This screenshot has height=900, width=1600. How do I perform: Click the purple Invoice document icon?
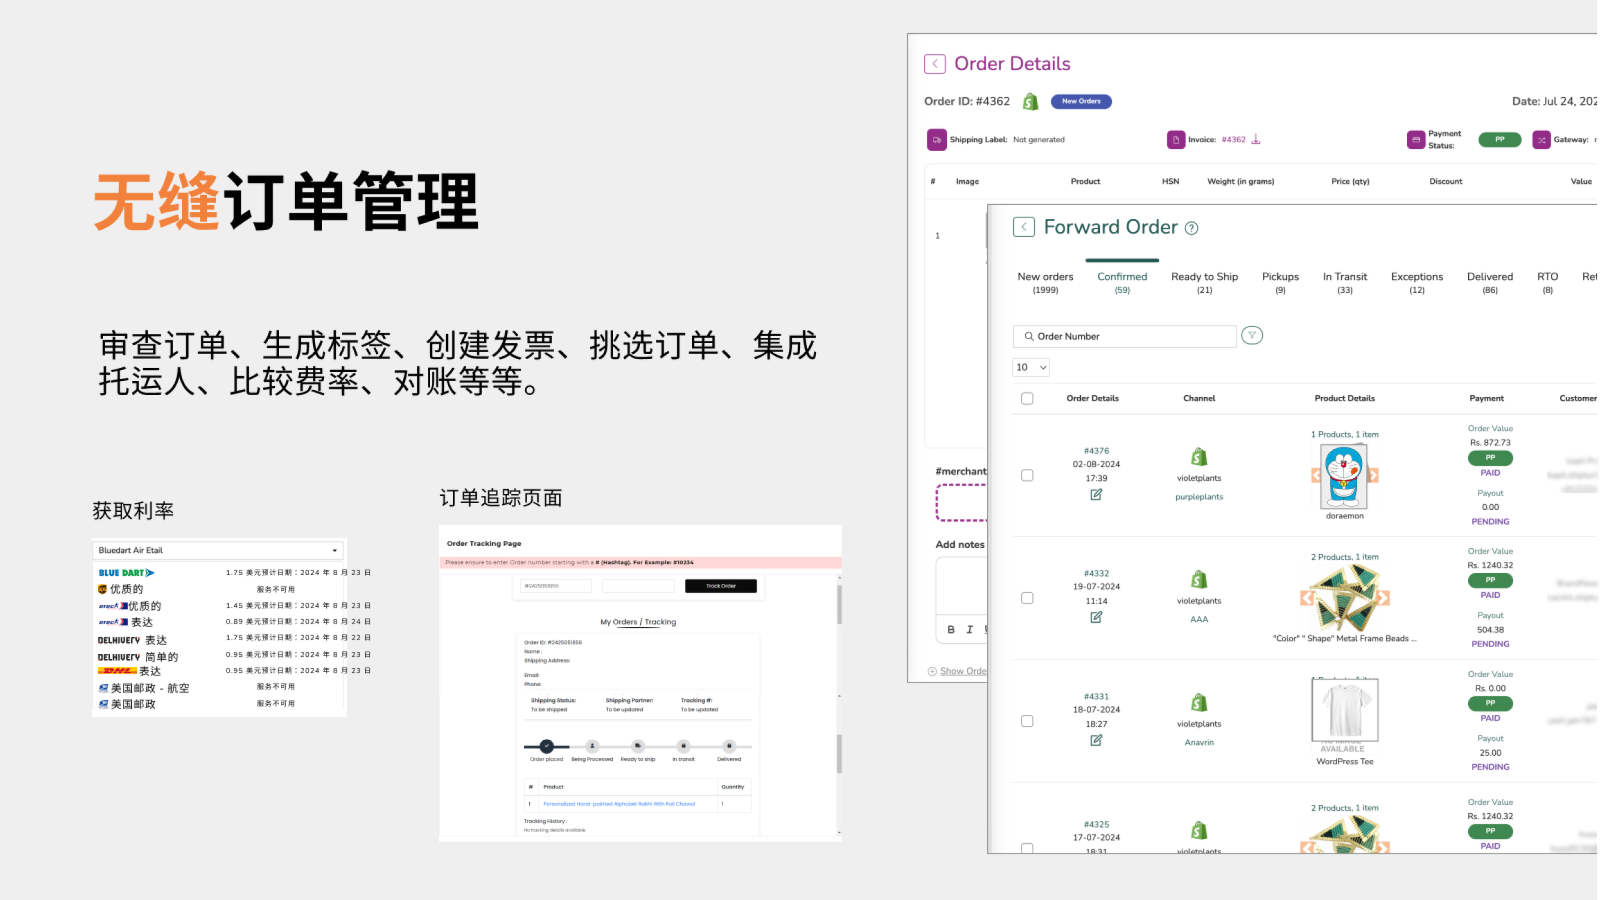[1176, 140]
